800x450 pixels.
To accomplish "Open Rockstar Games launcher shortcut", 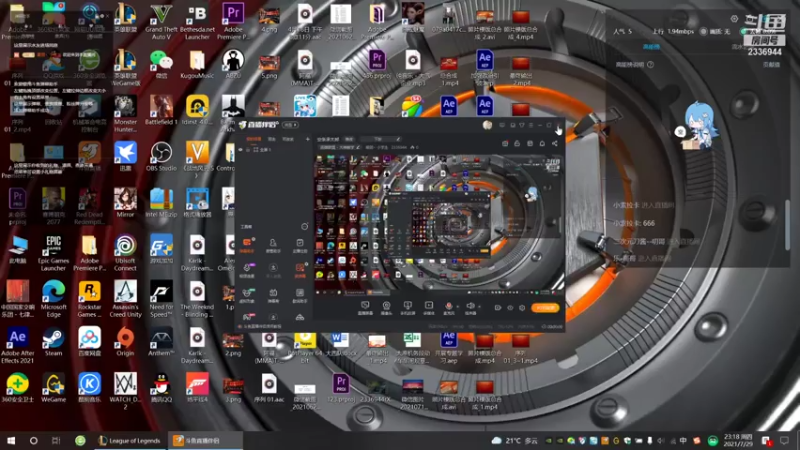I will click(x=89, y=299).
